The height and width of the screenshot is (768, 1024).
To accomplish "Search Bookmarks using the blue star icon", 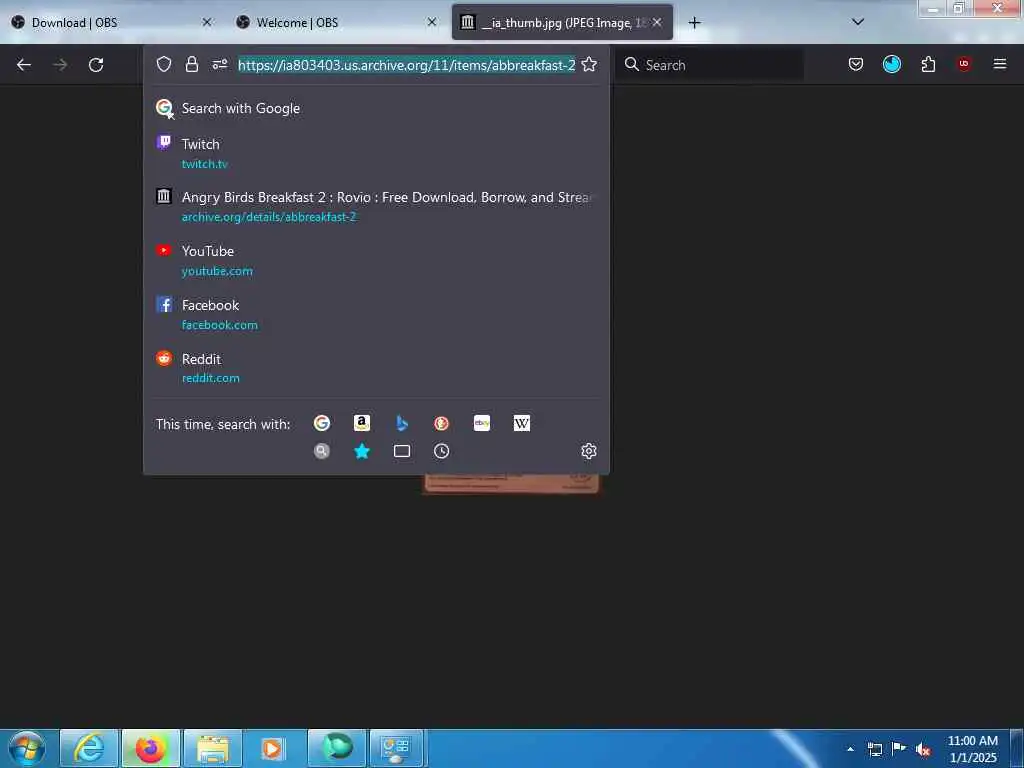I will pos(362,451).
